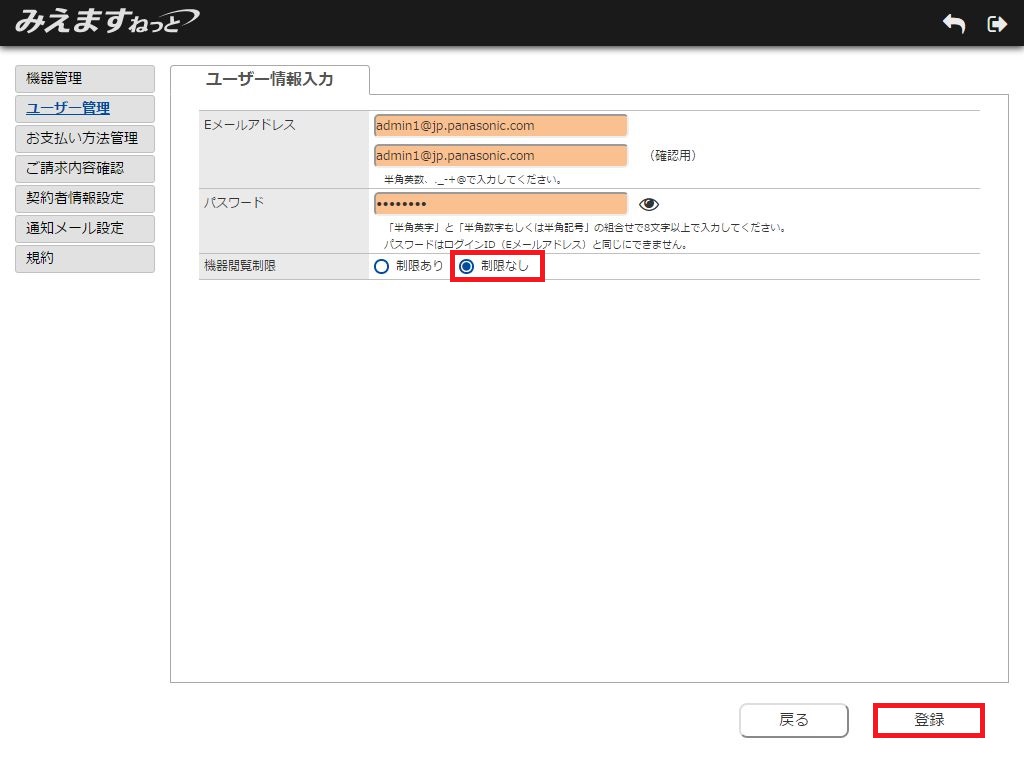Open 通知メール設定 menu item

[x=85, y=229]
